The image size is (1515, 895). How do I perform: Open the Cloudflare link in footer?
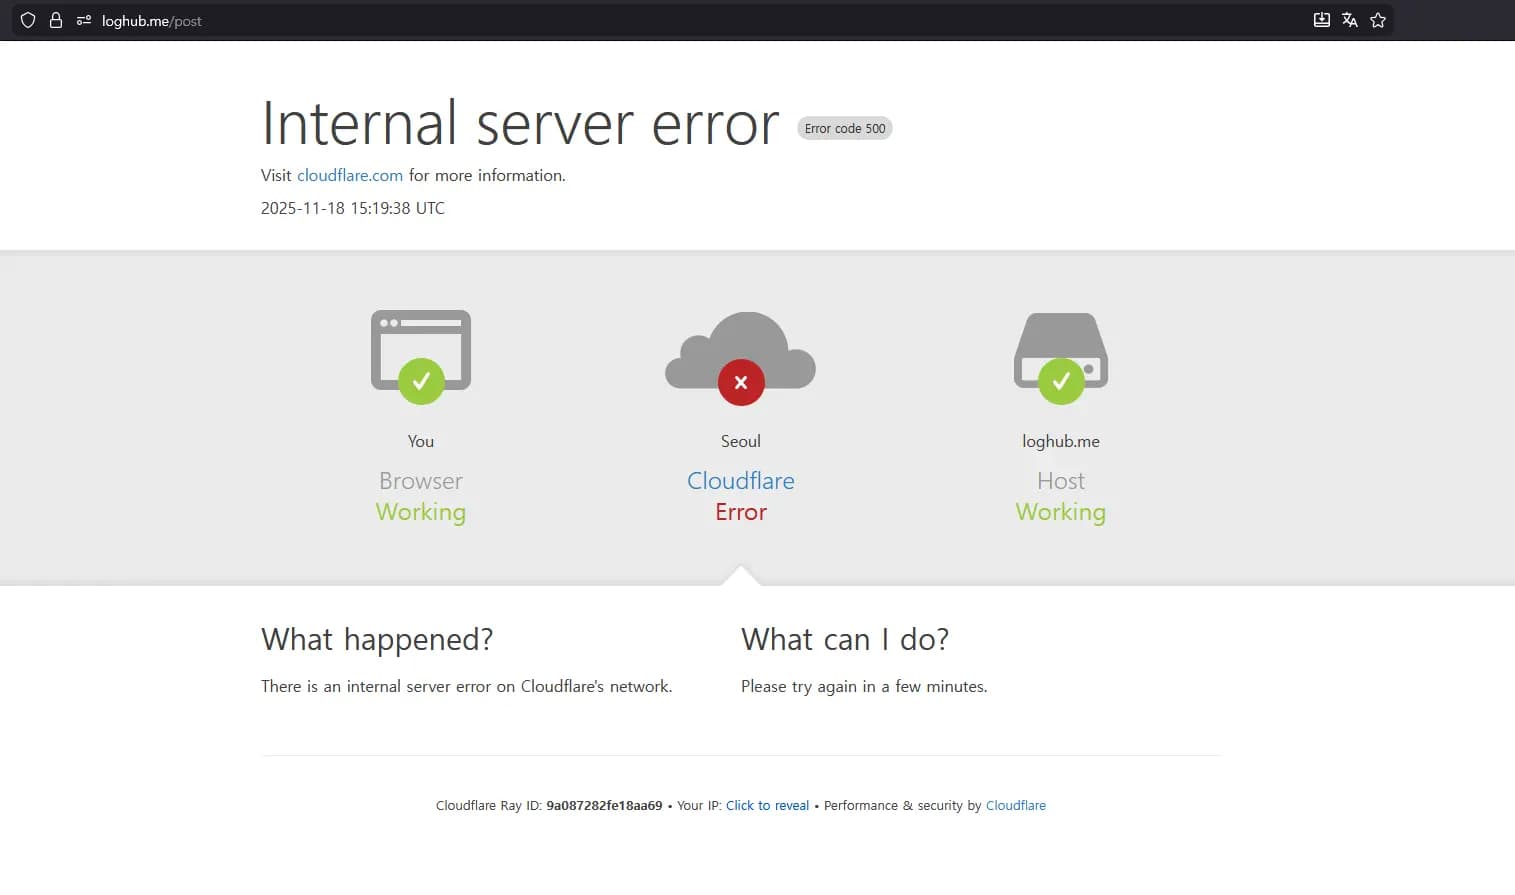pyautogui.click(x=1015, y=805)
